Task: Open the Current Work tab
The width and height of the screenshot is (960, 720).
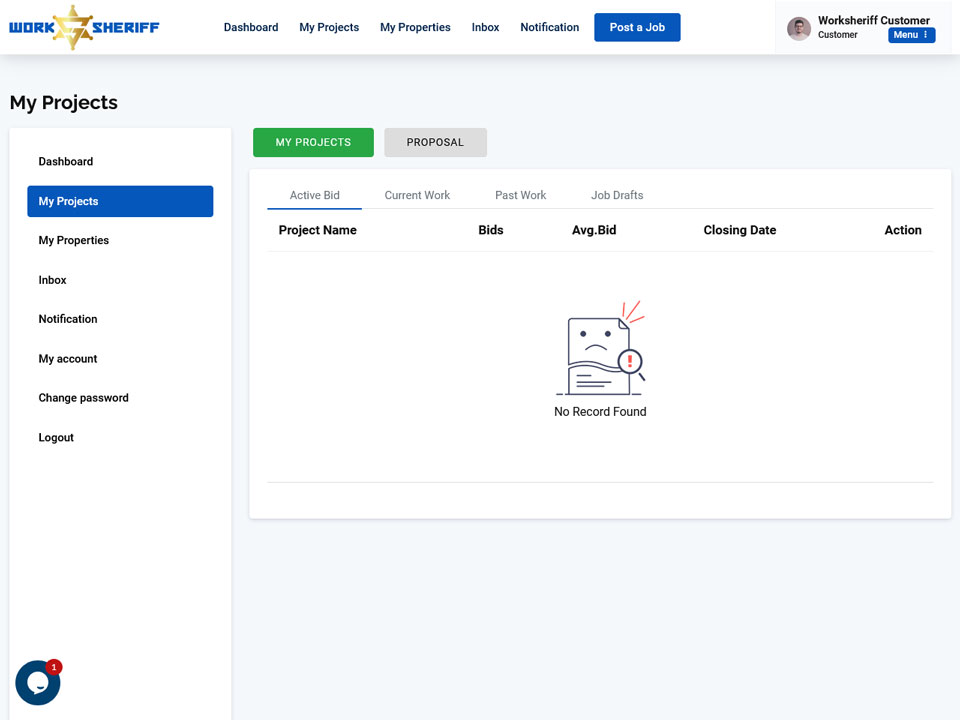Action: (x=417, y=195)
